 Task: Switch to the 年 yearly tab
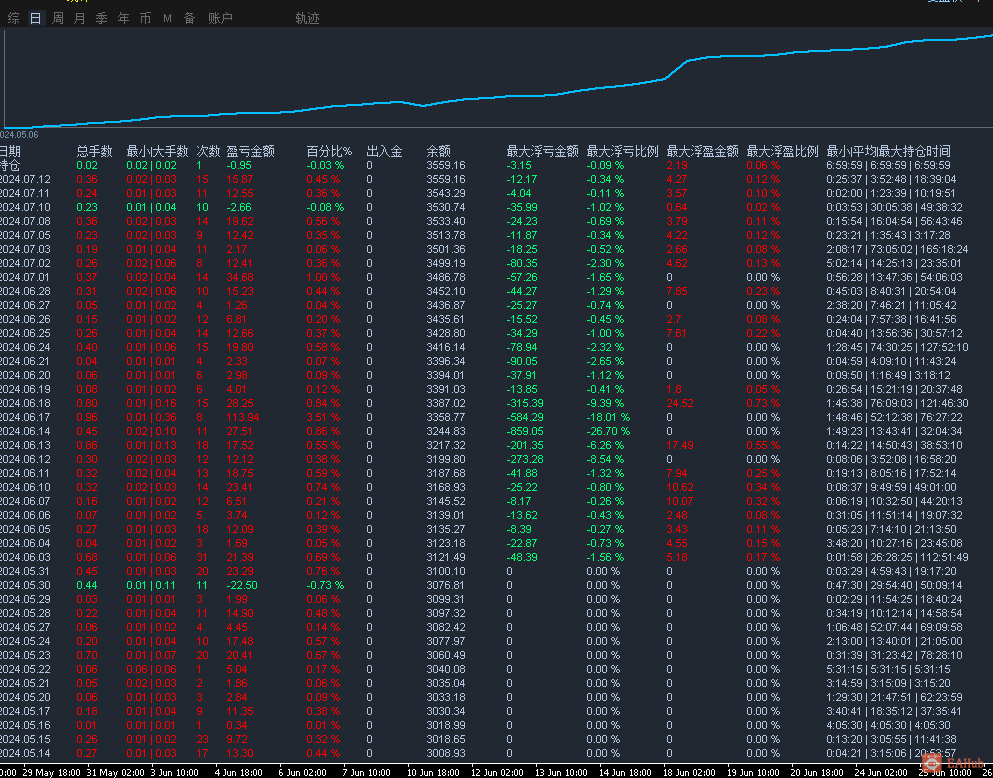pos(123,18)
